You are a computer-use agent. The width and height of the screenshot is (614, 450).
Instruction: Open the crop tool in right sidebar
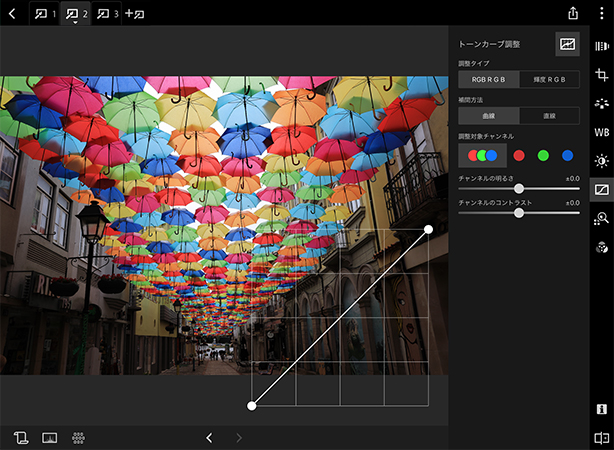click(x=601, y=75)
